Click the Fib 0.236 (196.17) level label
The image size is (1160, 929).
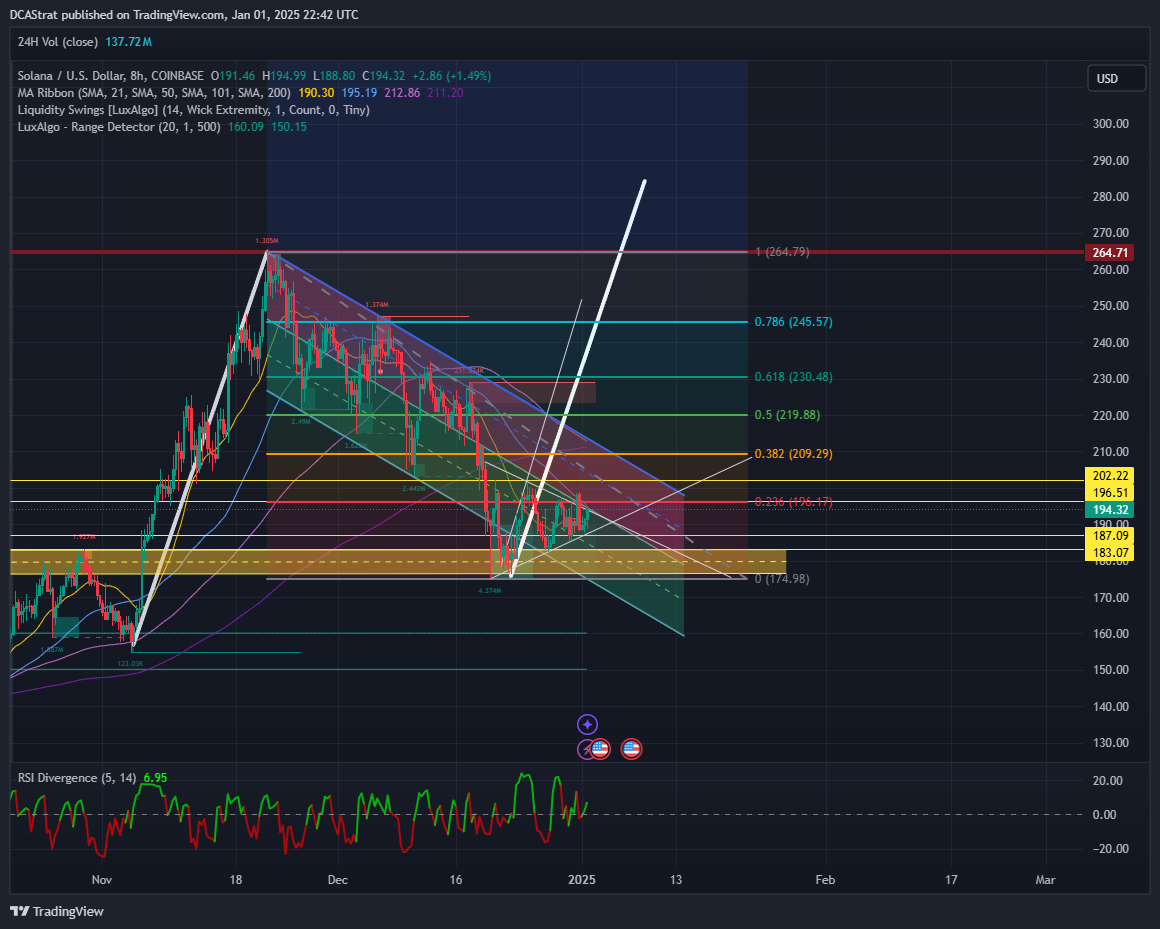point(793,502)
